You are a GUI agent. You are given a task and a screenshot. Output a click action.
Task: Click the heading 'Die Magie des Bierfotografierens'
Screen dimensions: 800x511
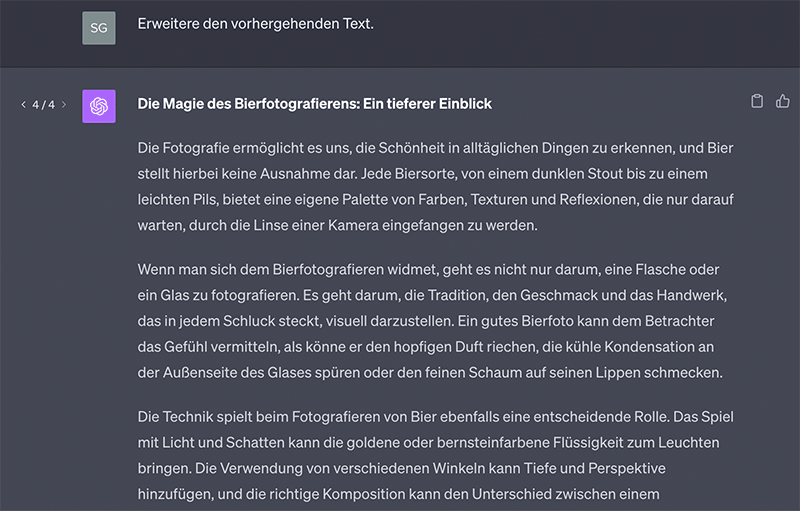click(x=314, y=104)
